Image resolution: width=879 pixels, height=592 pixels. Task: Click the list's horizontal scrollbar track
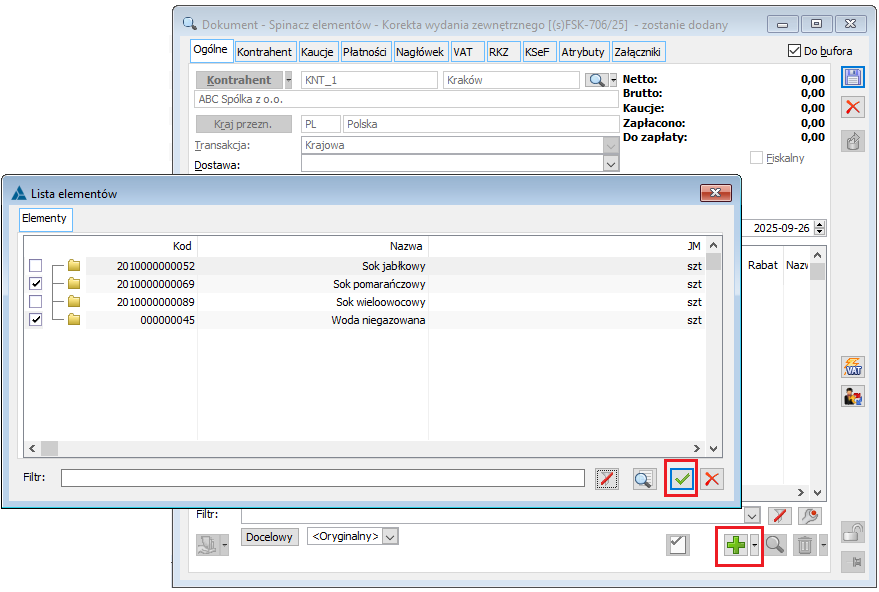tap(370, 449)
